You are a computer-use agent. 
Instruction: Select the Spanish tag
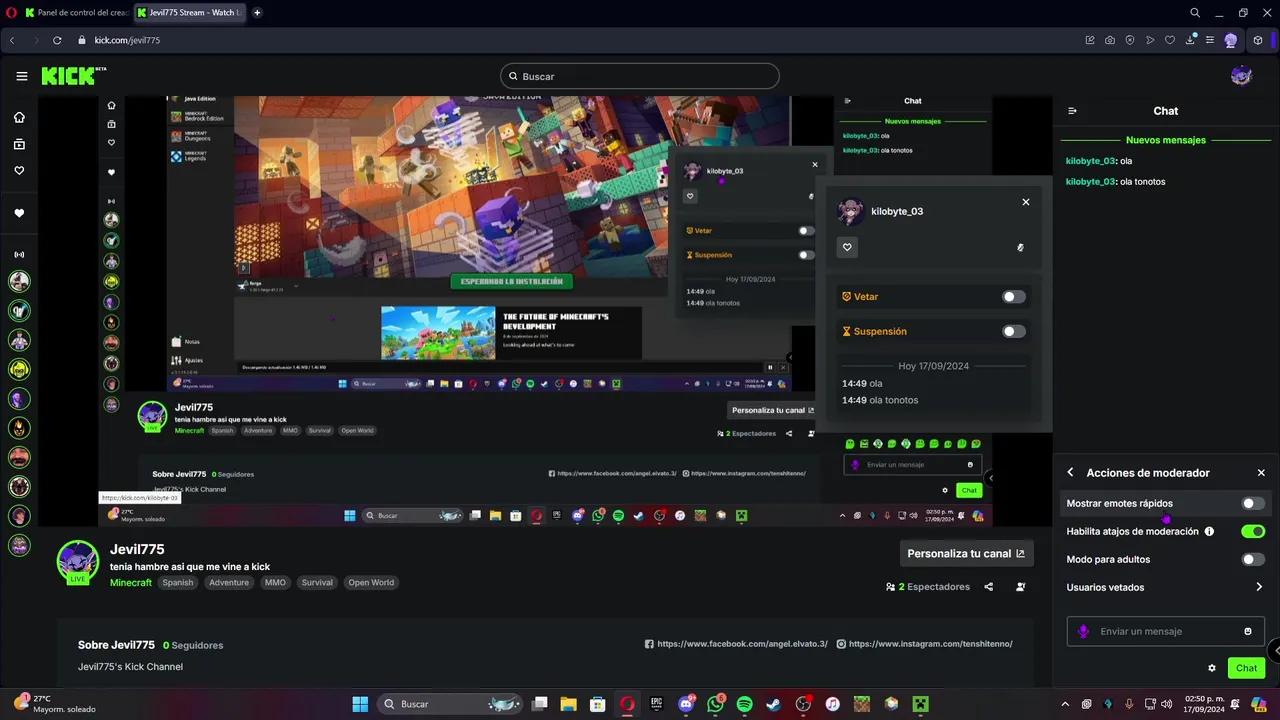click(x=178, y=582)
